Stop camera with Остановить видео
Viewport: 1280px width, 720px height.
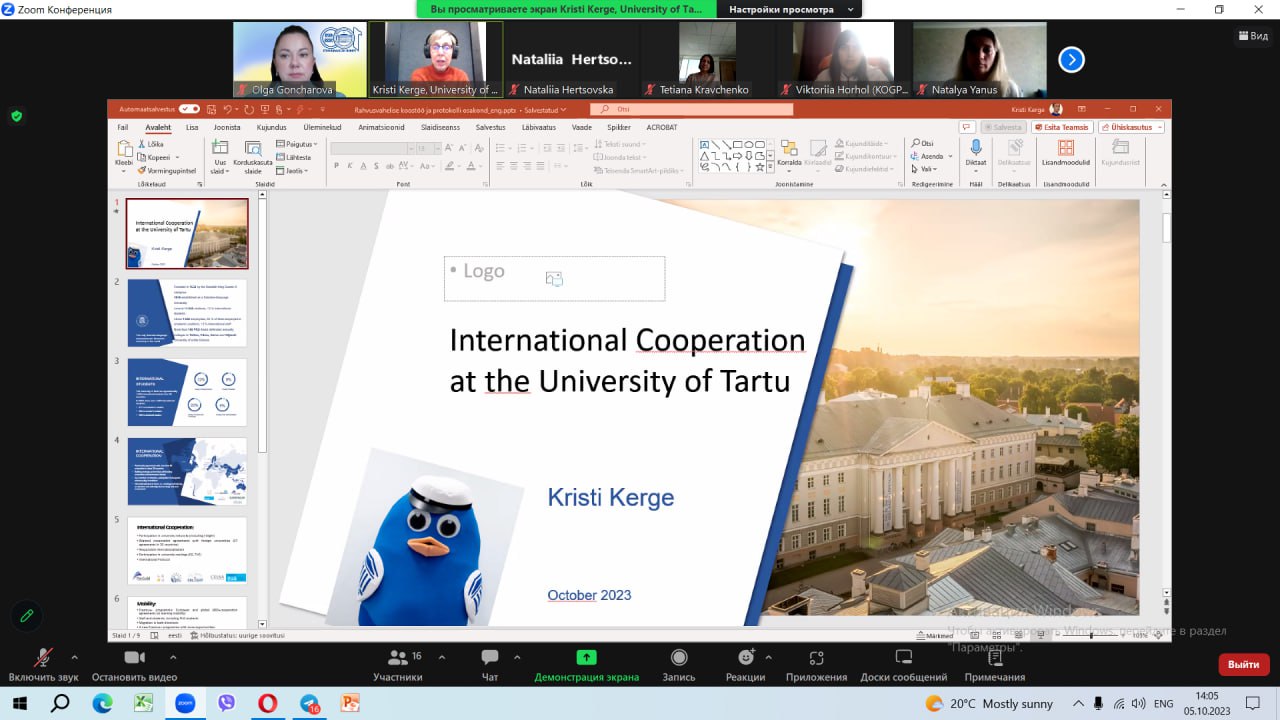pos(133,664)
